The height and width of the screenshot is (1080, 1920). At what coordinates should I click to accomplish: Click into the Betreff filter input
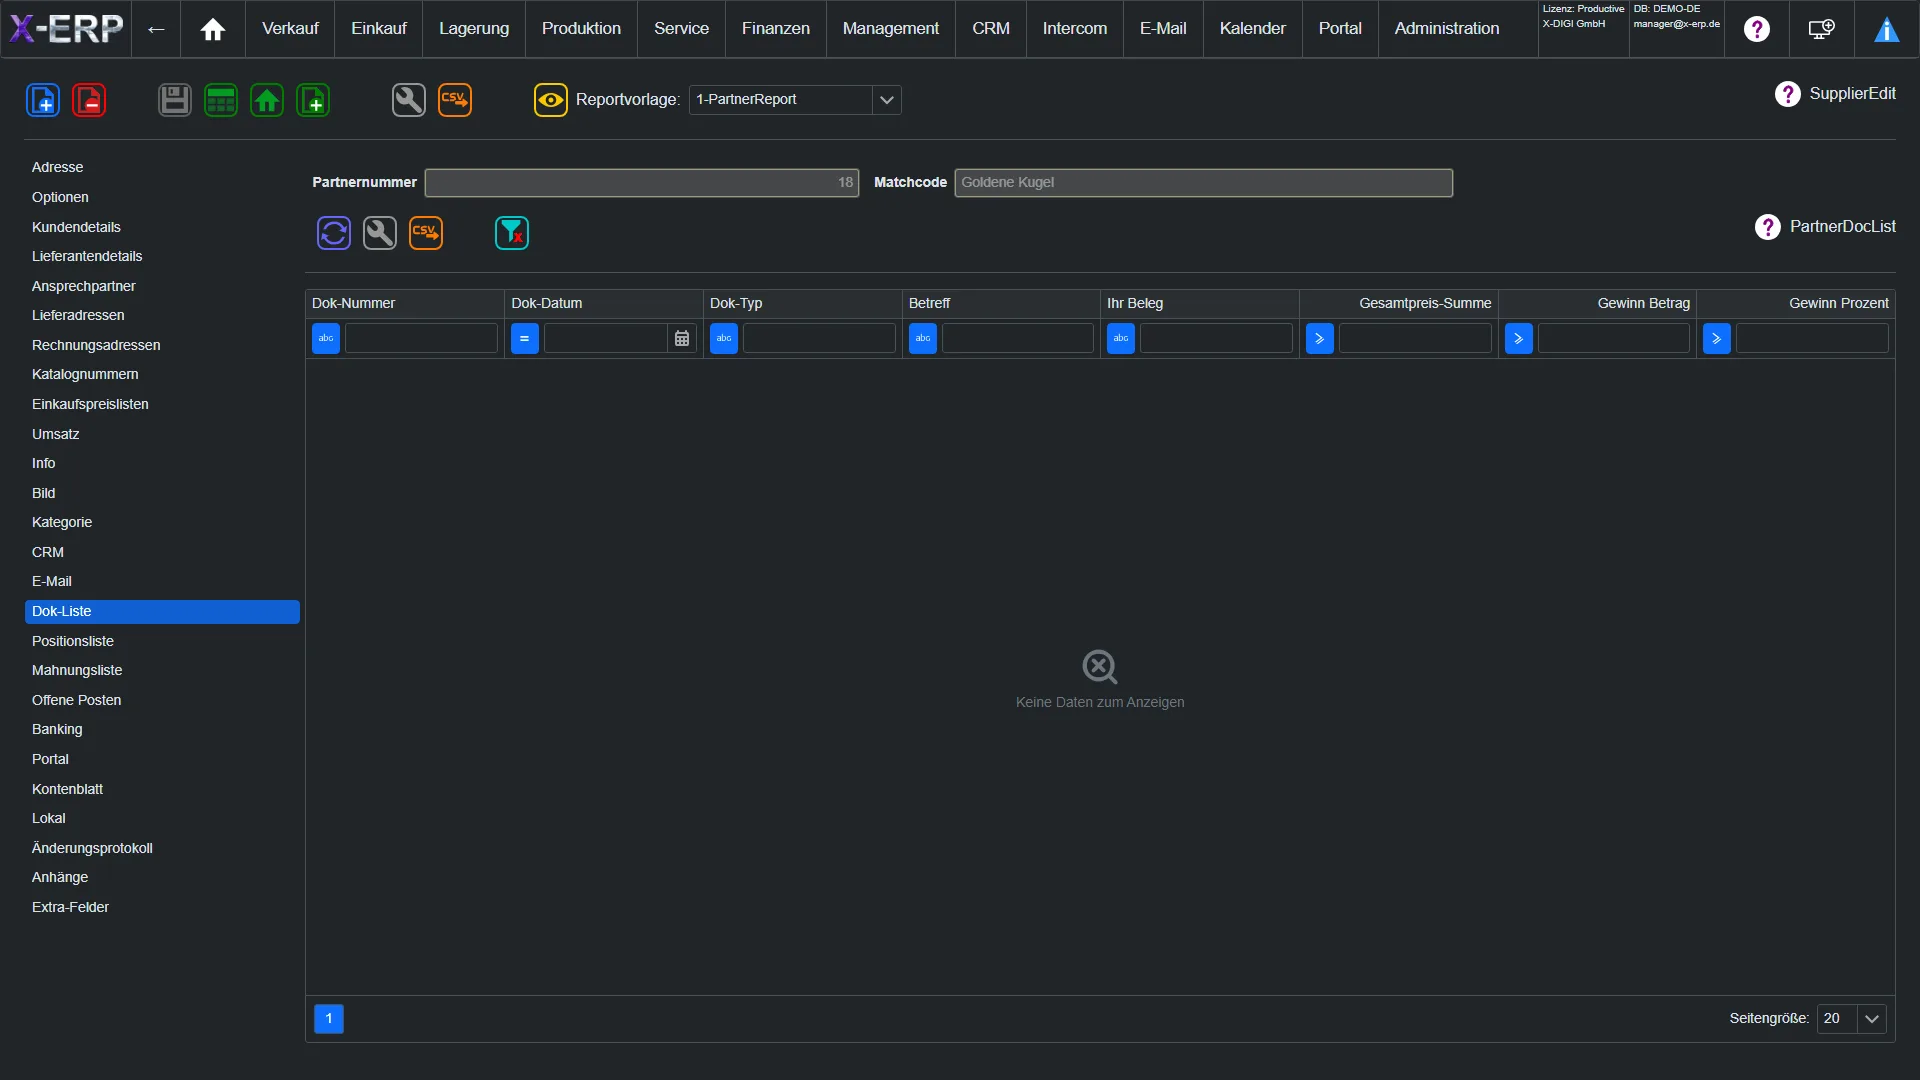tap(1018, 339)
